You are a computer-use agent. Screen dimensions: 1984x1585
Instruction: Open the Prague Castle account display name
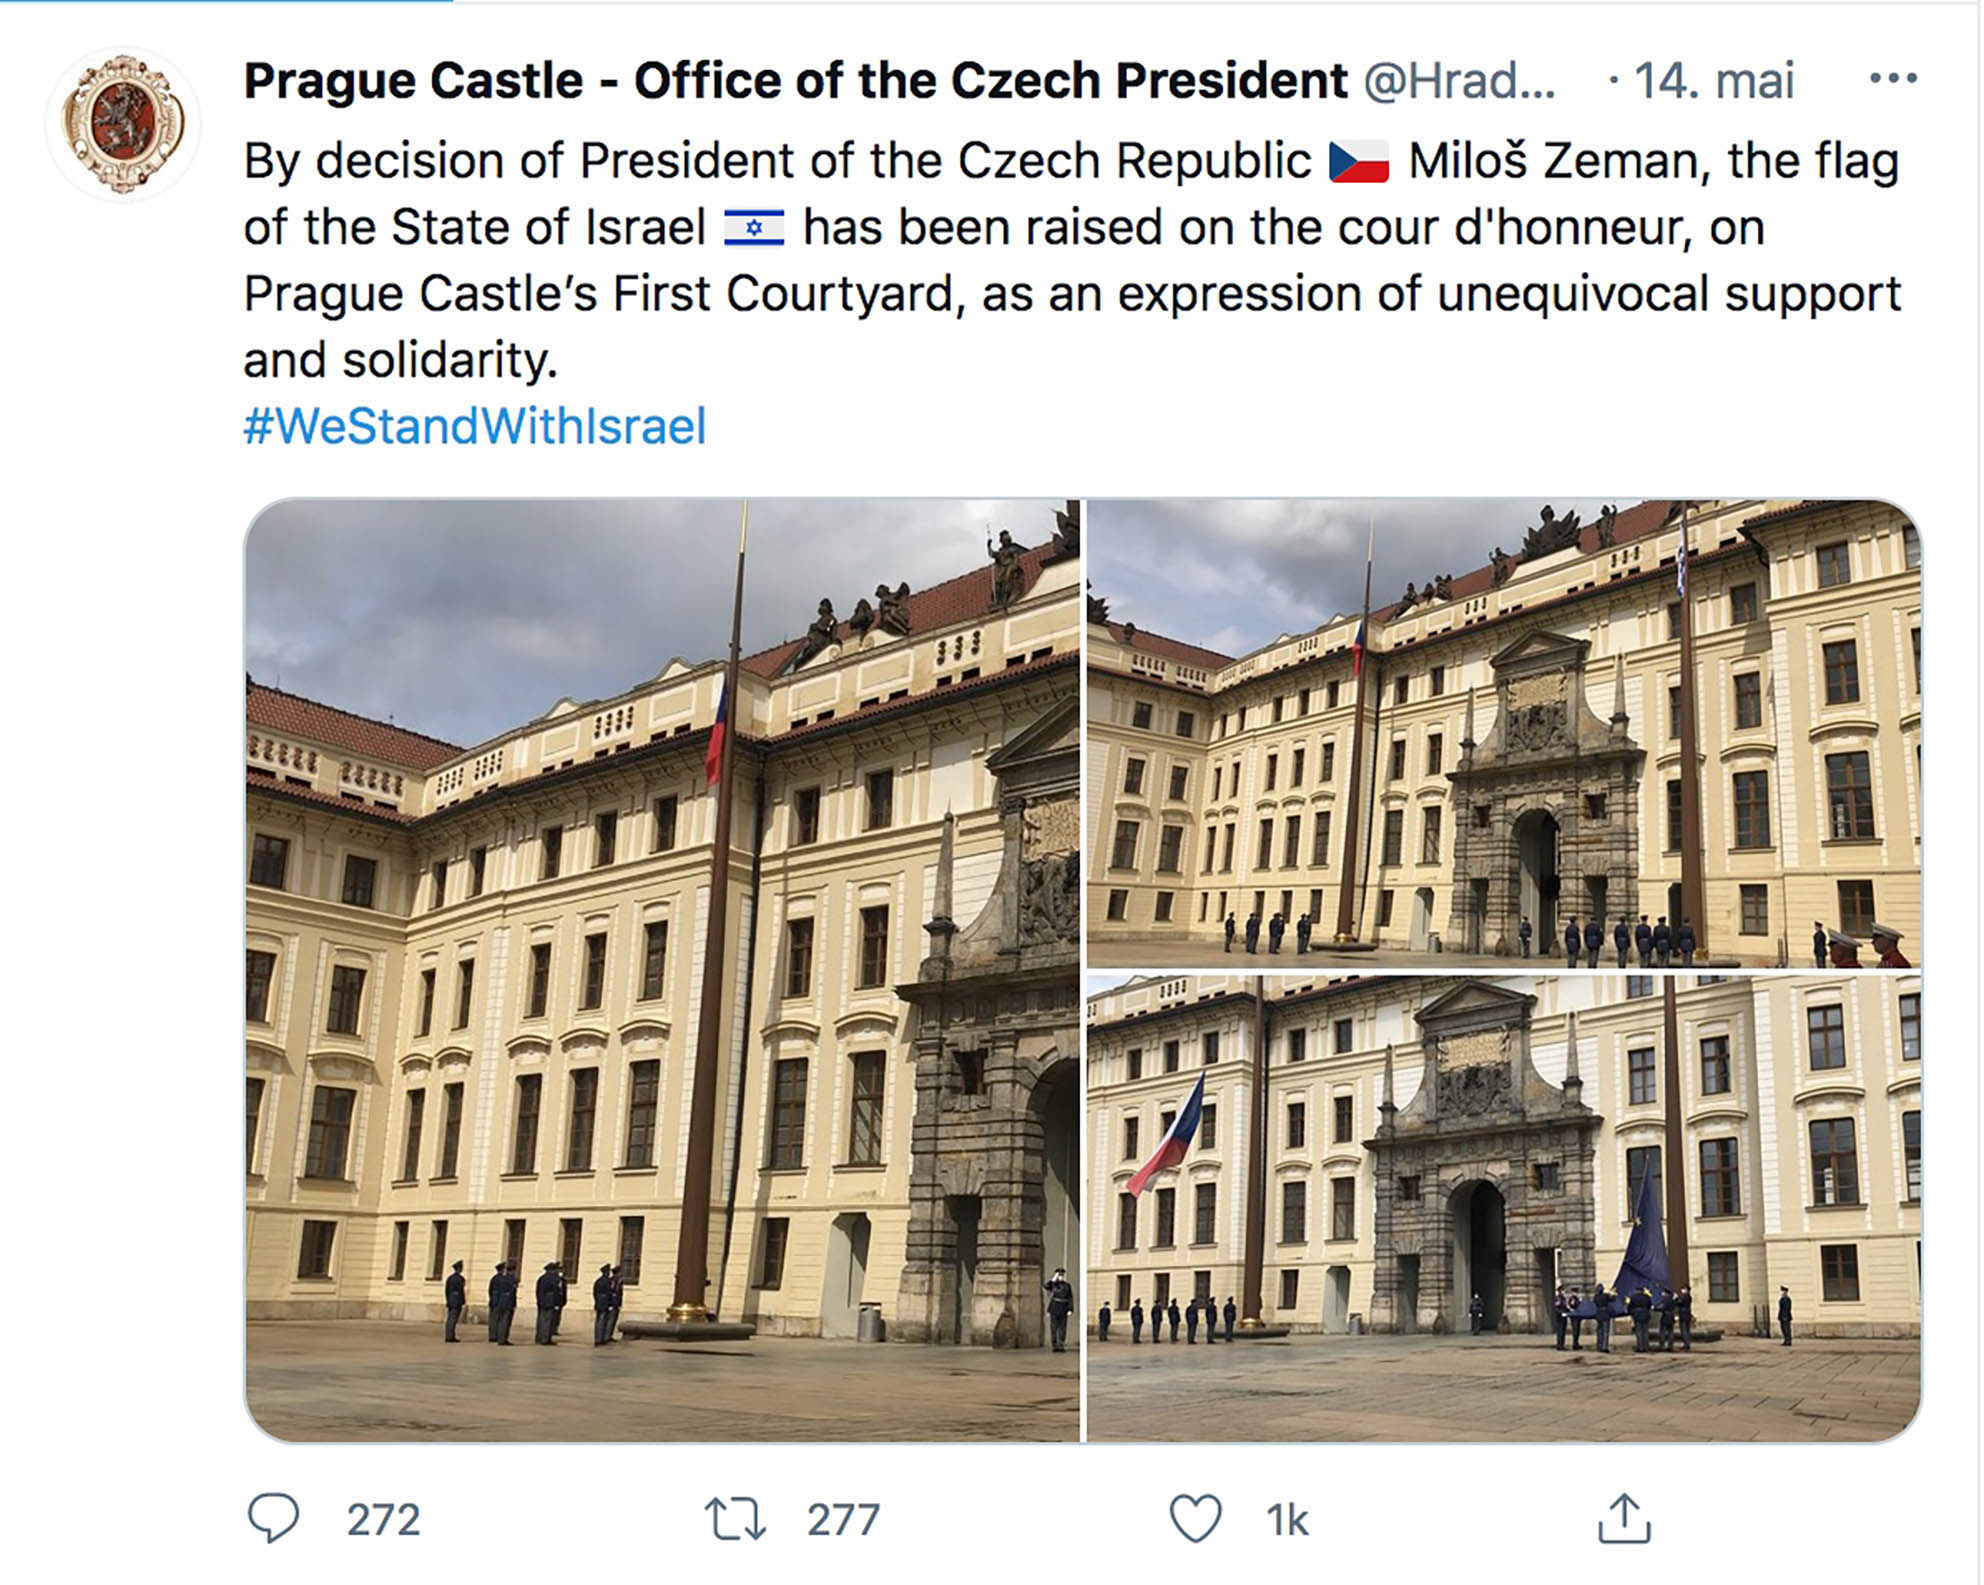tap(796, 80)
